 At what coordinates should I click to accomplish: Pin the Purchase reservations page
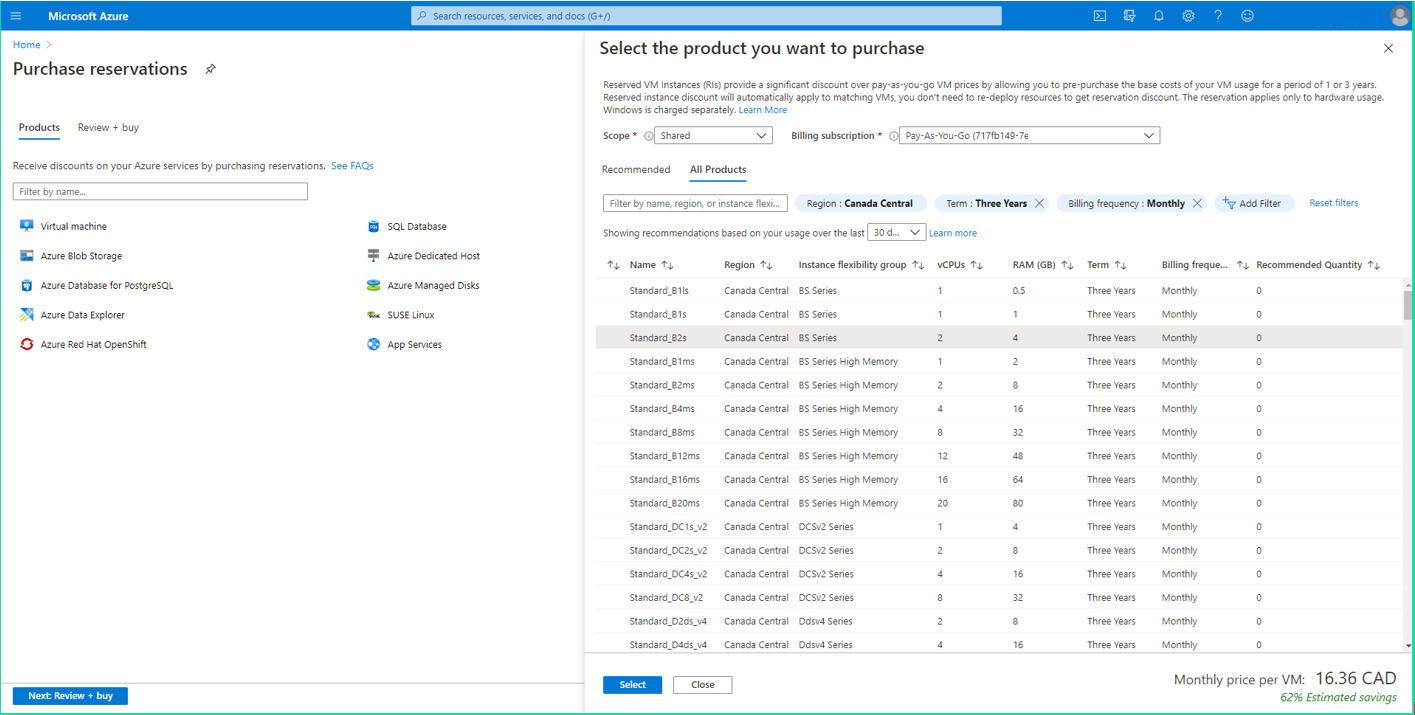pyautogui.click(x=210, y=70)
